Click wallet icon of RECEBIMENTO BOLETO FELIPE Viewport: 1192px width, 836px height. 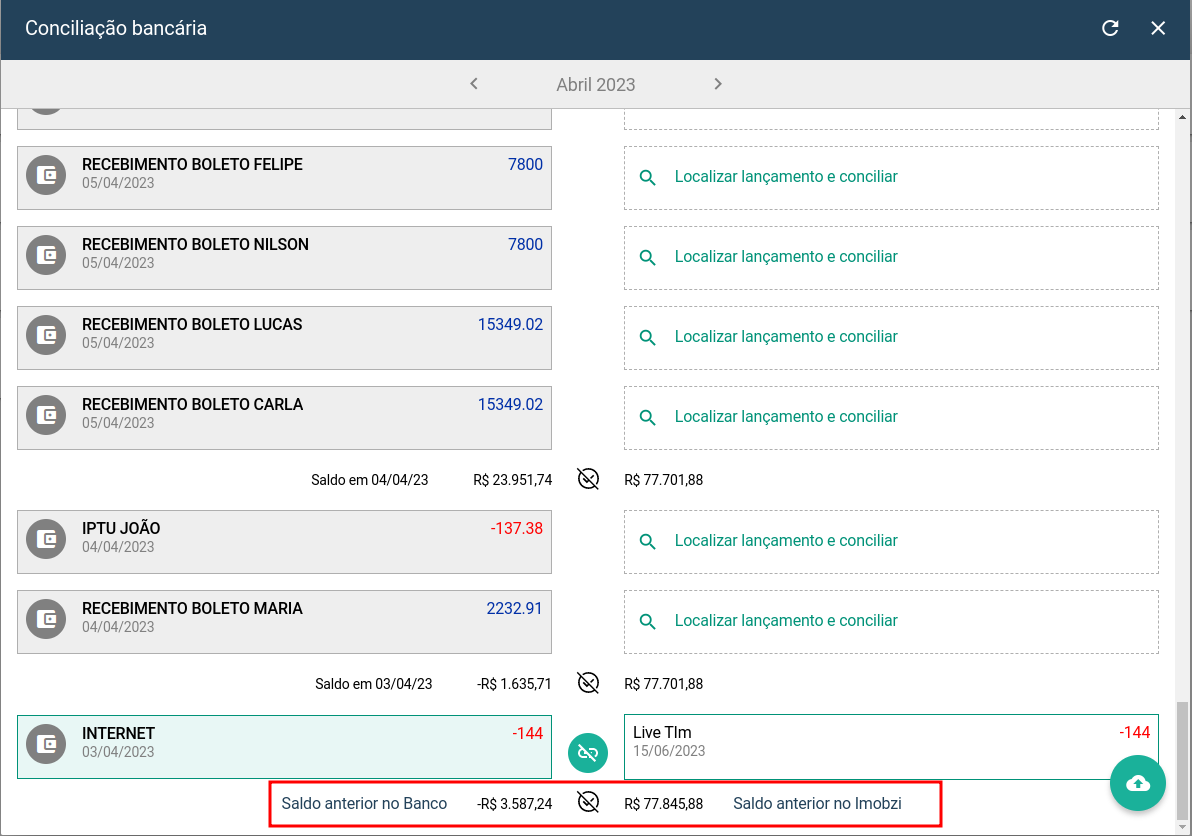tap(46, 175)
